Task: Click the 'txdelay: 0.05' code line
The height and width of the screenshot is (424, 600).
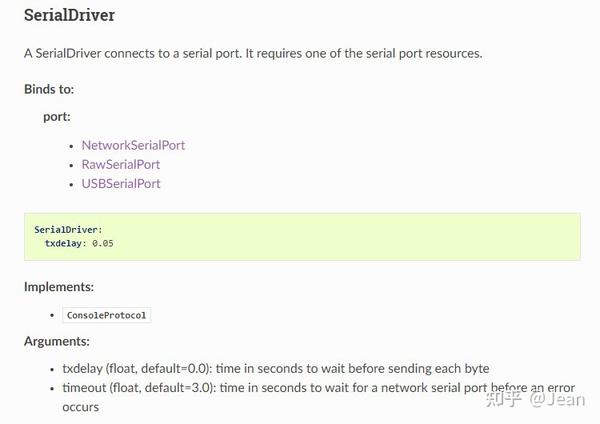Action: click(79, 243)
